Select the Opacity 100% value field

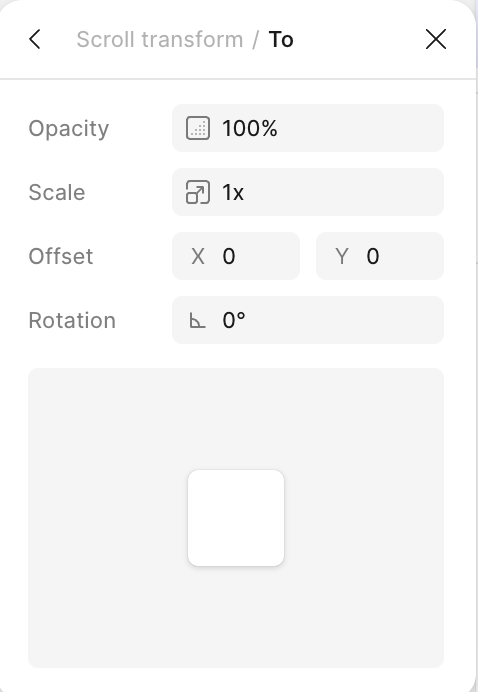308,128
